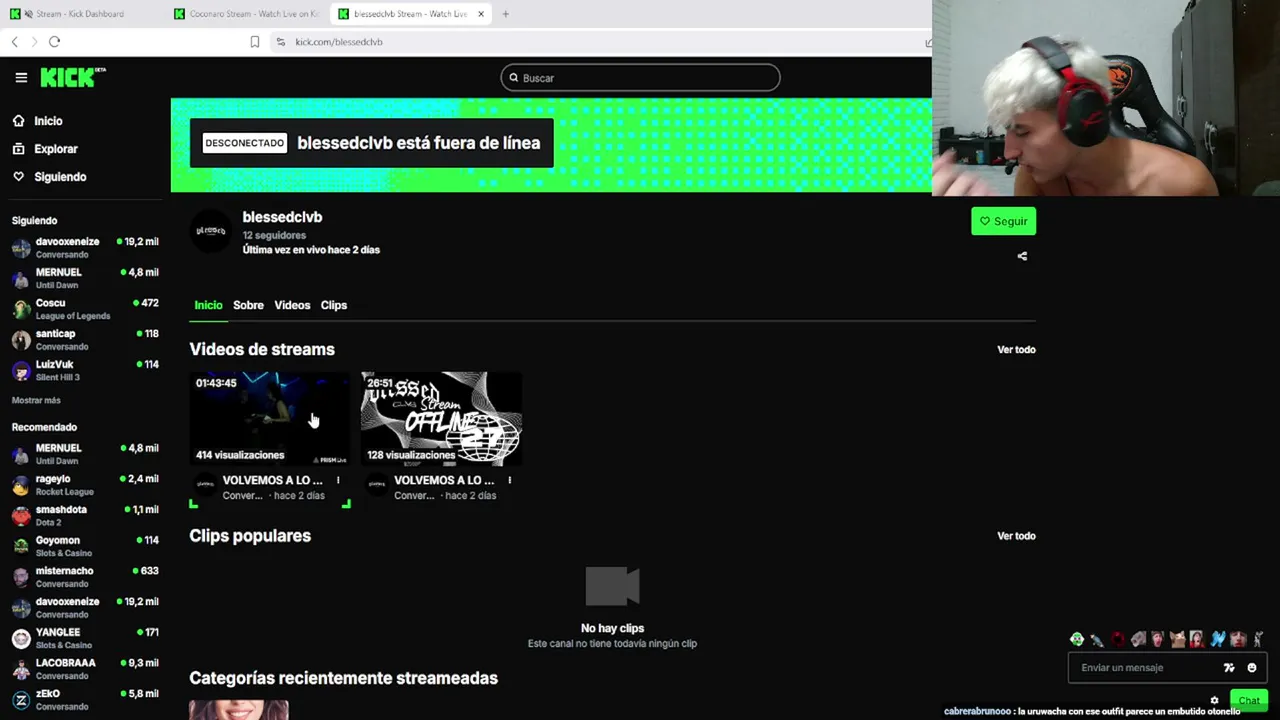Focus the Buscar search field
The width and height of the screenshot is (1280, 720).
click(640, 78)
